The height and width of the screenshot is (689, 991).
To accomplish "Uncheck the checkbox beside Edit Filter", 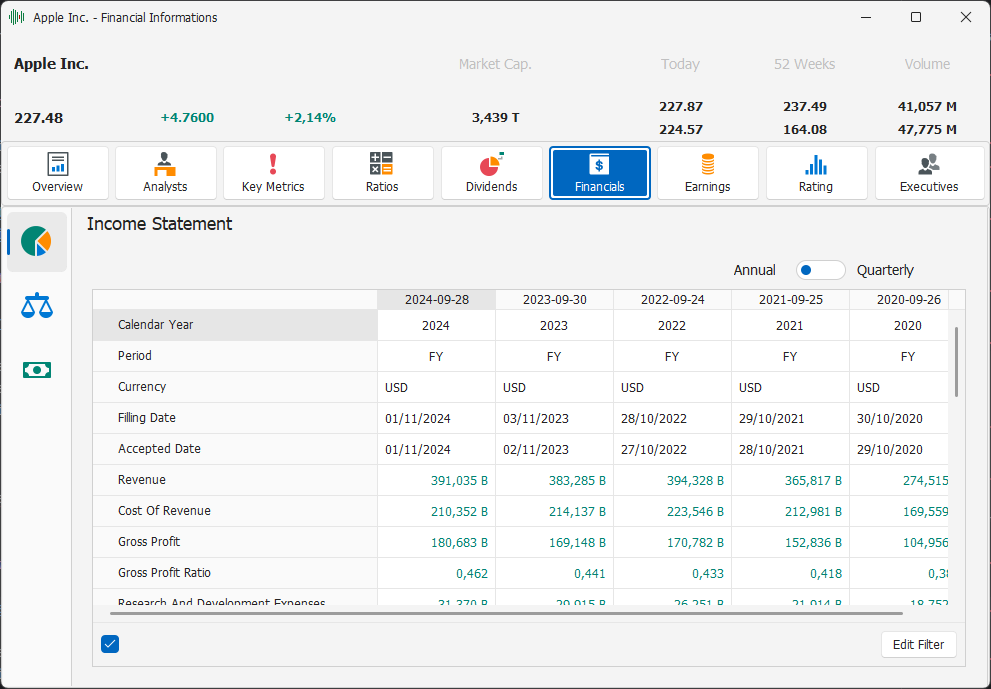I will tap(110, 644).
